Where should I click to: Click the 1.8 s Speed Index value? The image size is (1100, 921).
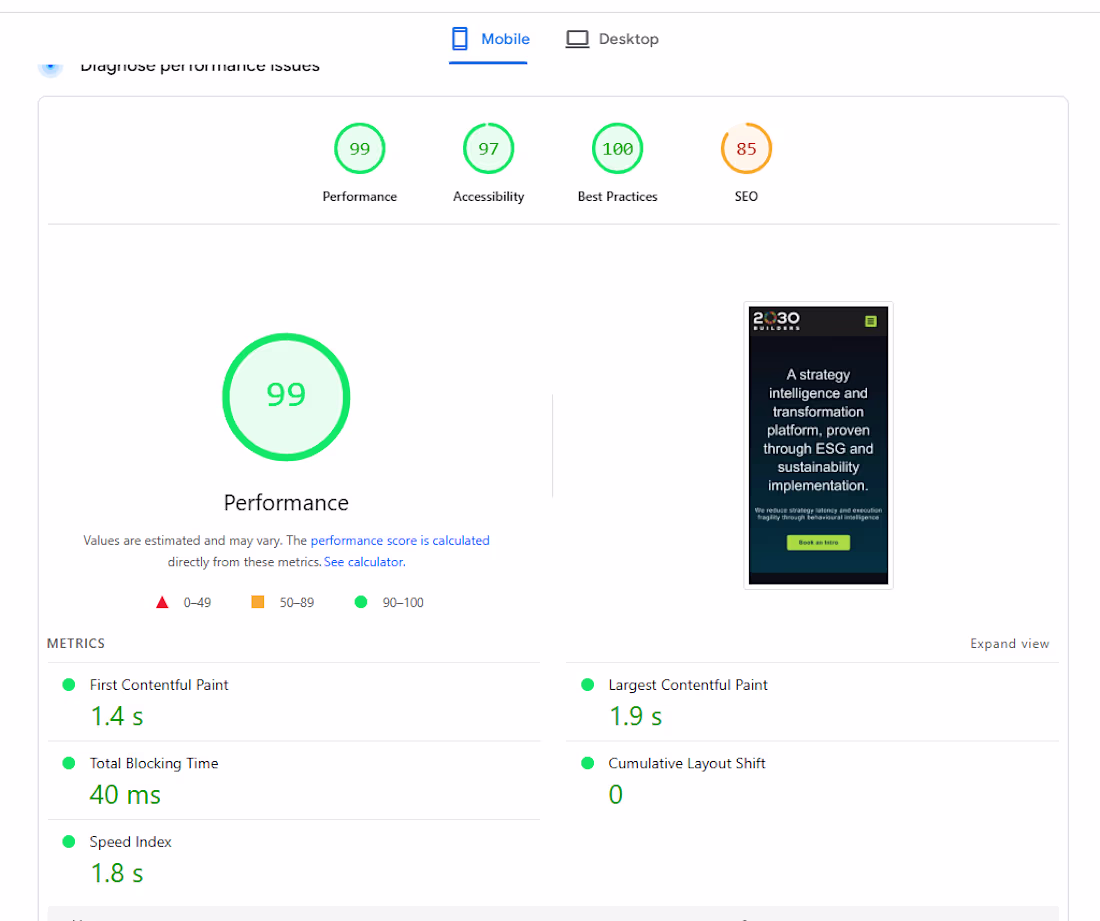point(116,873)
